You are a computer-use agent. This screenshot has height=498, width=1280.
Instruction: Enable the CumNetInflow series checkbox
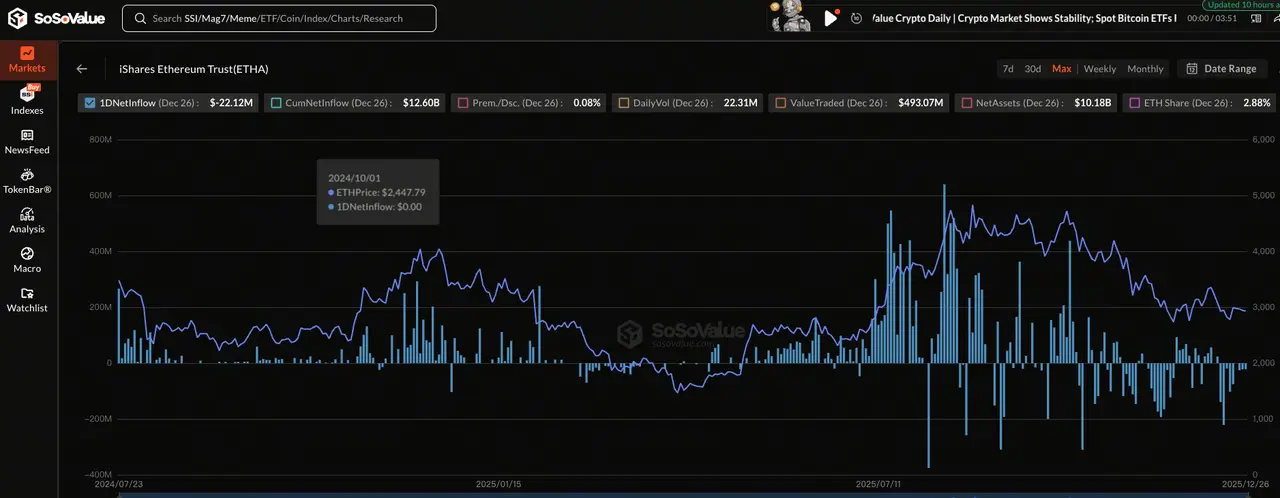276,102
